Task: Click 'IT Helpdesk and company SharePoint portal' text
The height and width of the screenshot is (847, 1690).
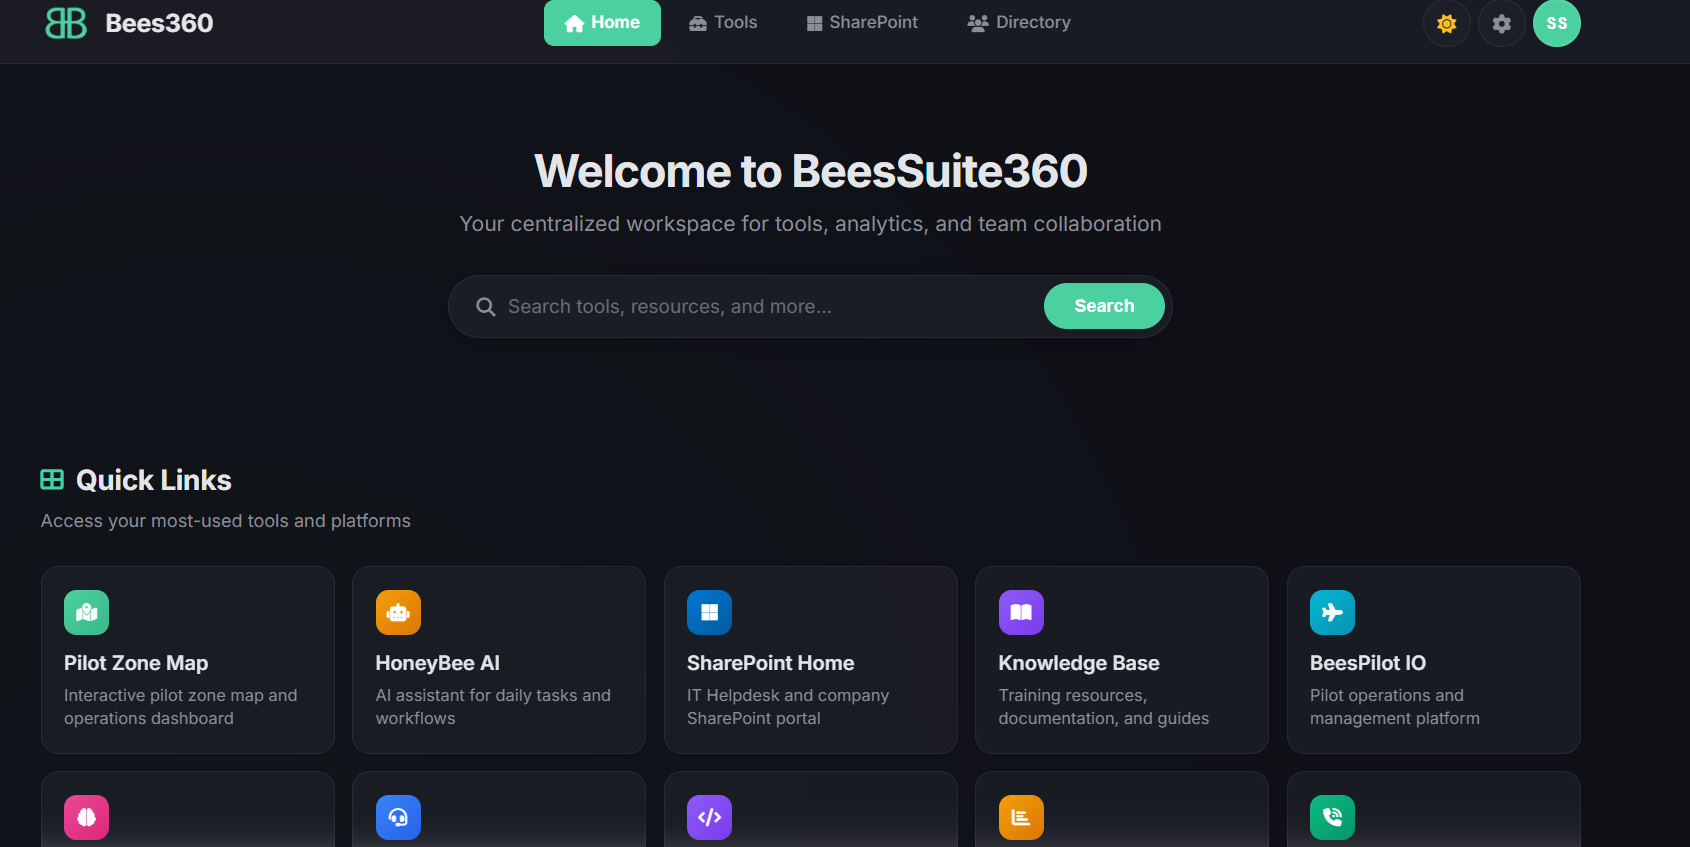Action: click(x=788, y=707)
